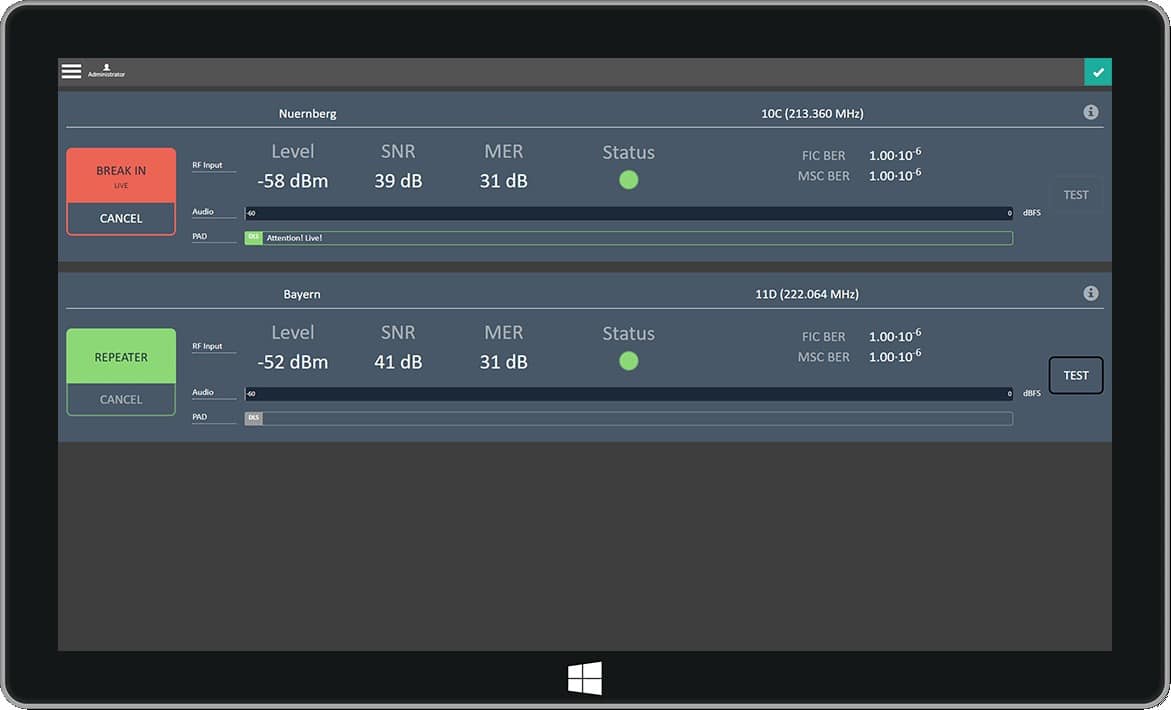This screenshot has height=710, width=1171.
Task: Click the 'Attention! Live!' PAD text field
Action: click(637, 238)
